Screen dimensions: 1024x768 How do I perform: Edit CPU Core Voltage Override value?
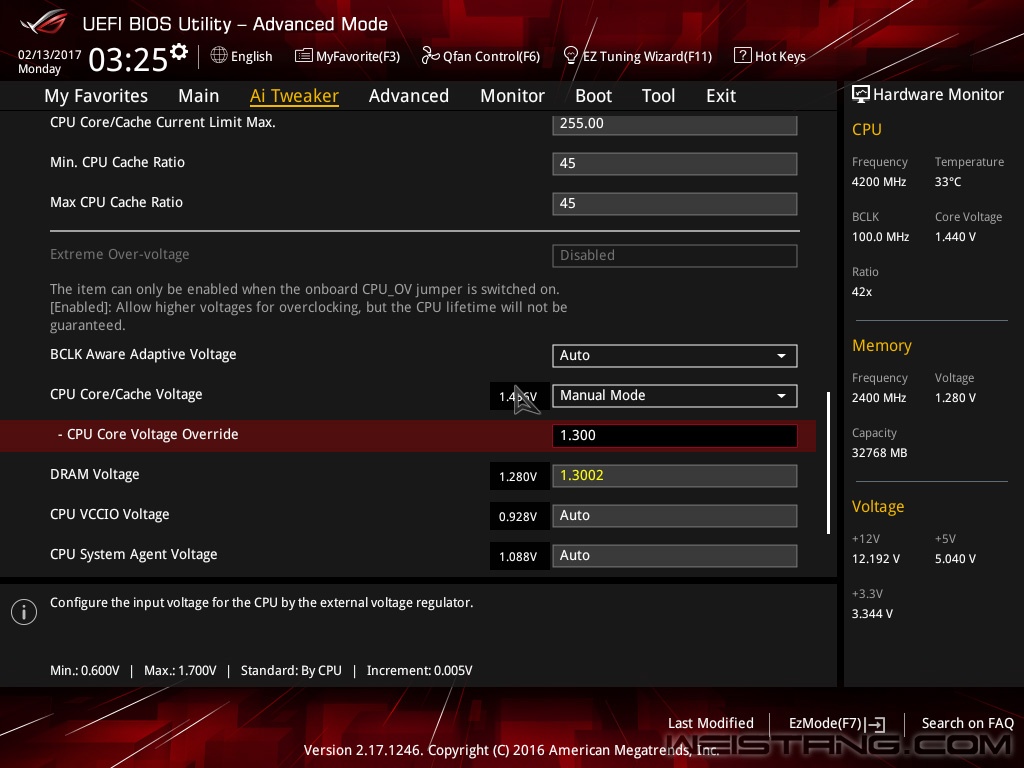675,435
